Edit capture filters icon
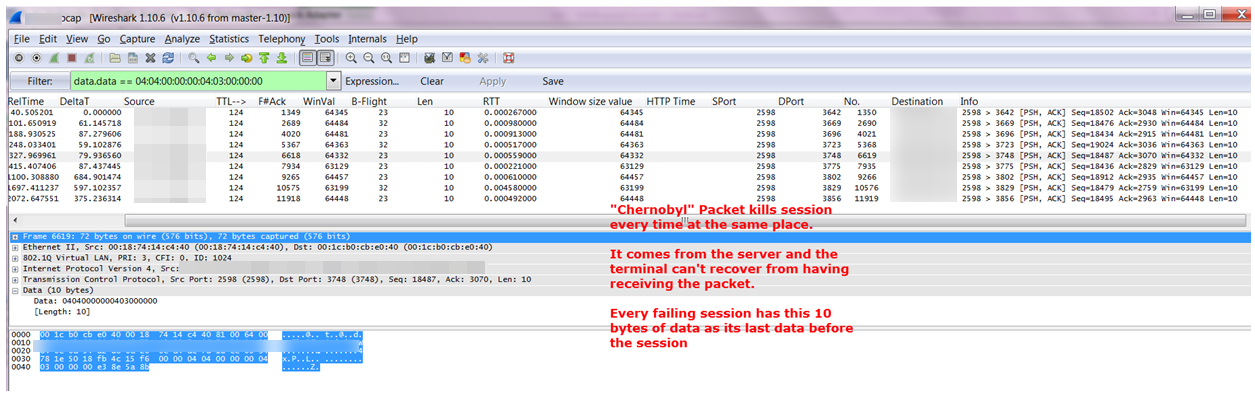1255x403 pixels. 429,57
